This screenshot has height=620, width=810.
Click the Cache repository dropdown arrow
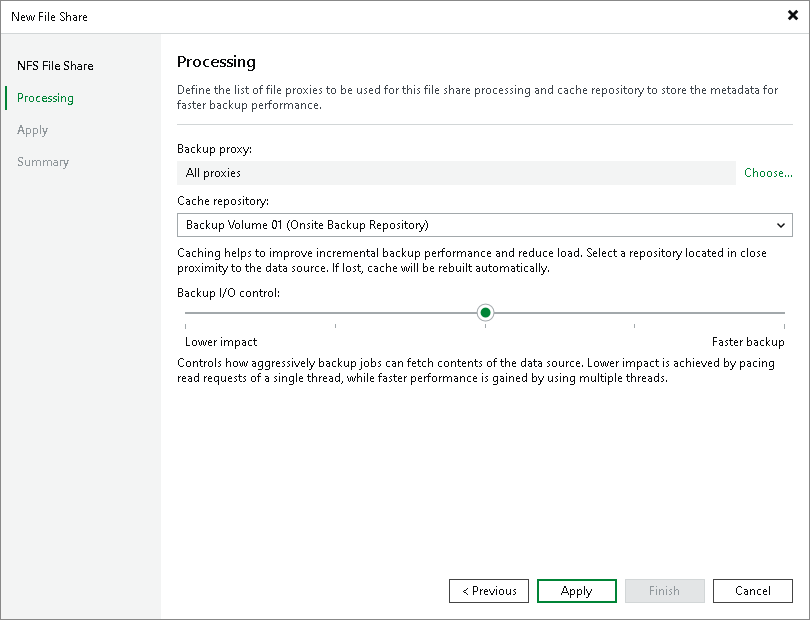pos(781,225)
